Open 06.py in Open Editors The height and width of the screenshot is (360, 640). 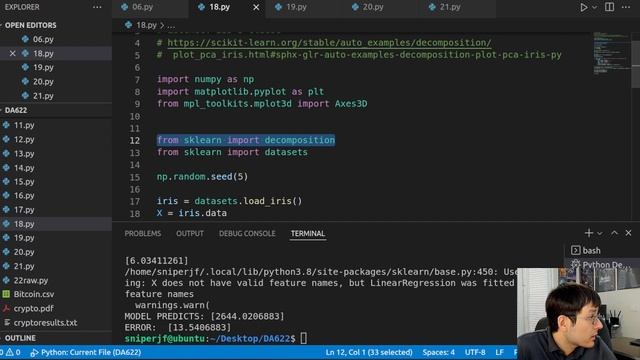[43, 39]
